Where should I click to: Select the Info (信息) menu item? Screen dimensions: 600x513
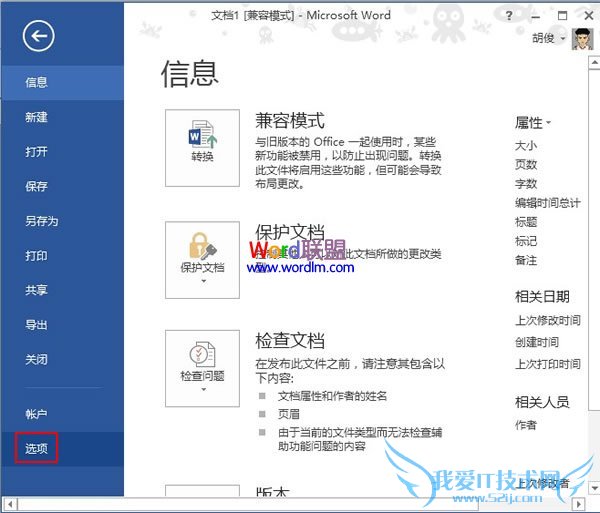62,82
